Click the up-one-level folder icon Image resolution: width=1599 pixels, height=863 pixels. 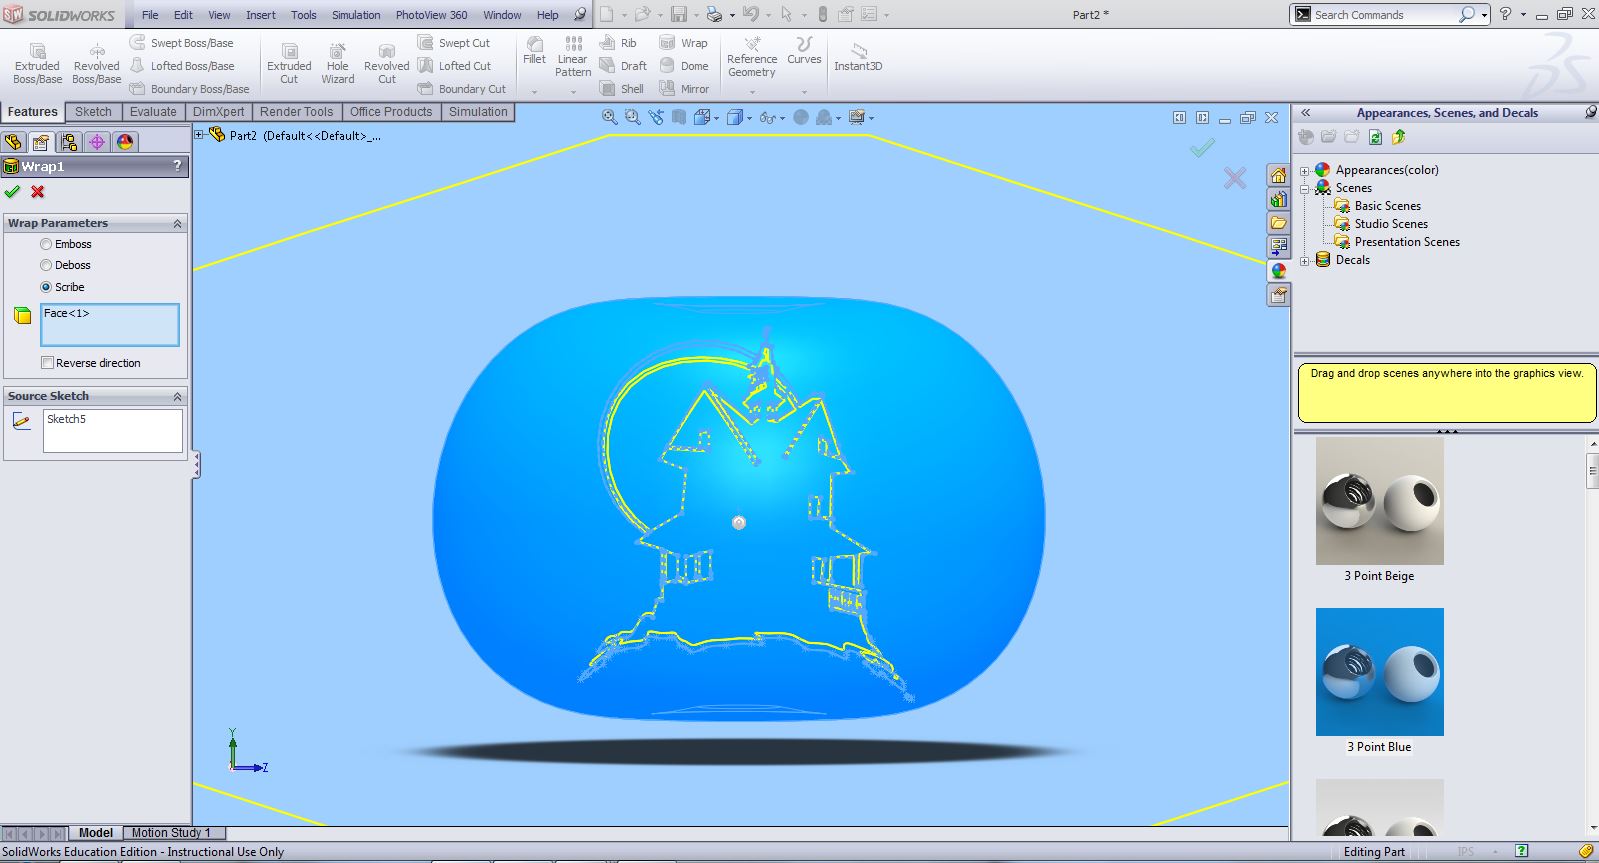point(1398,137)
